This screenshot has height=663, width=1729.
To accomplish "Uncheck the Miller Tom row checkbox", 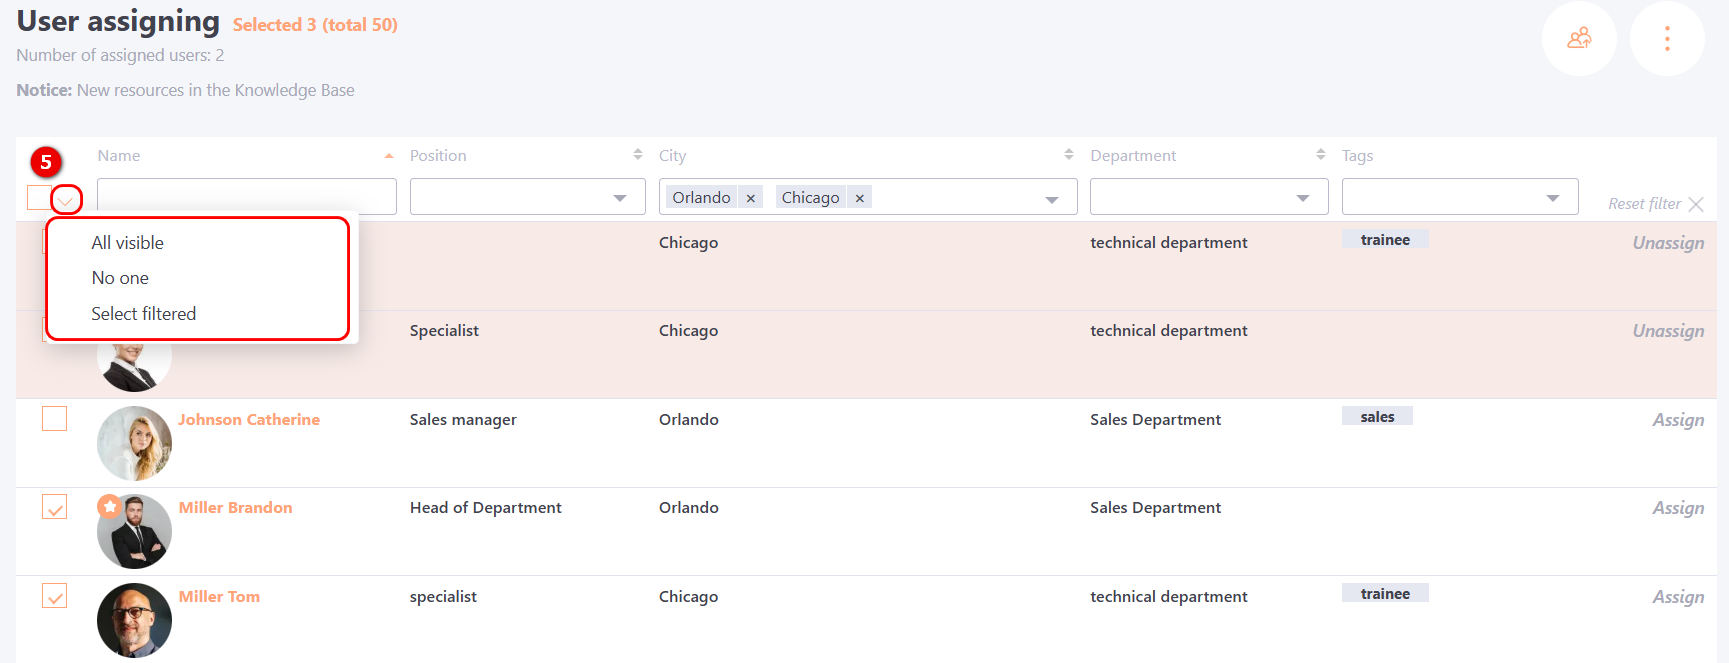I will (55, 596).
